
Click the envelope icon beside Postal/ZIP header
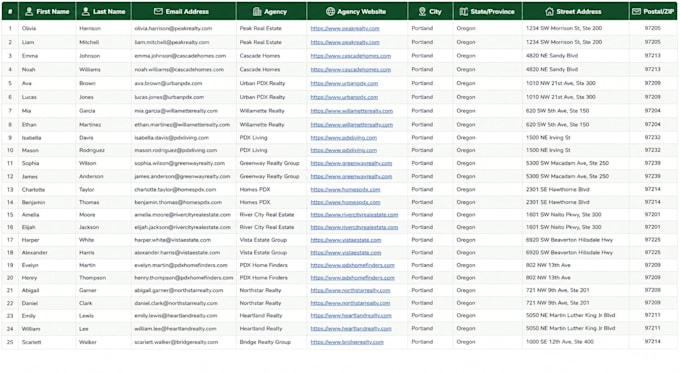click(x=636, y=12)
